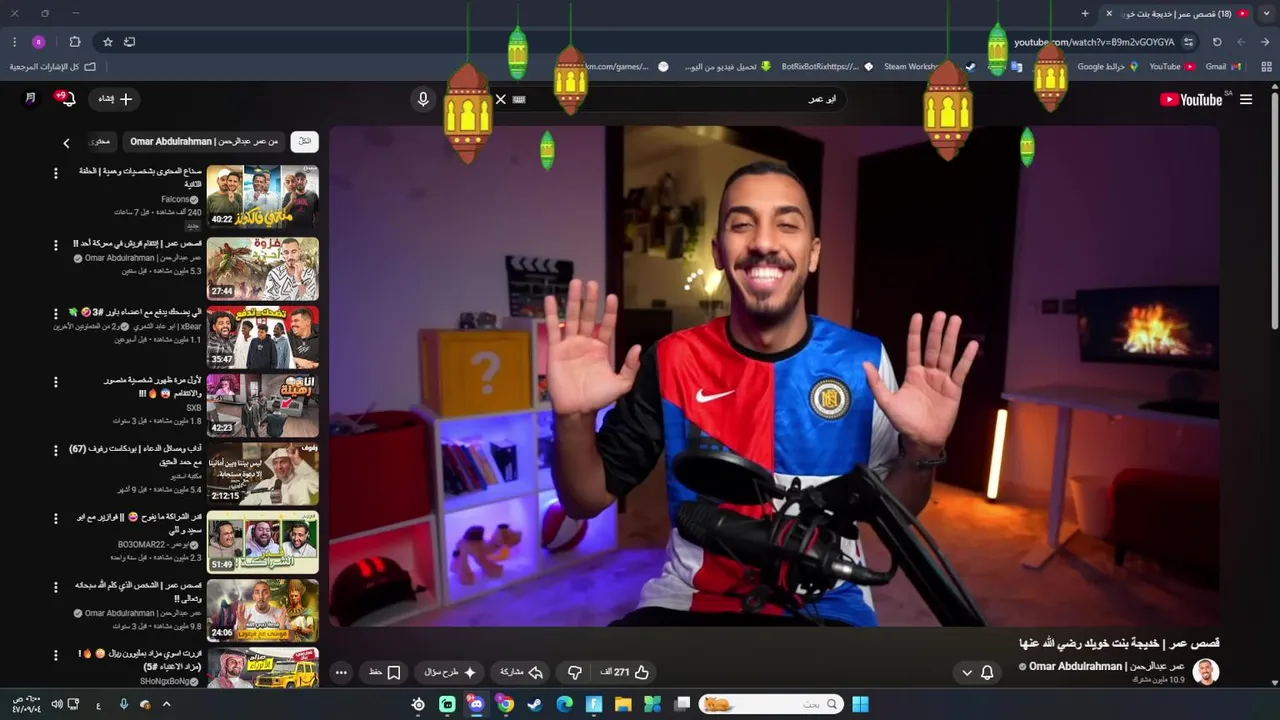This screenshot has width=1280, height=720.
Task: Open the volume icon in system tray
Action: pos(57,704)
